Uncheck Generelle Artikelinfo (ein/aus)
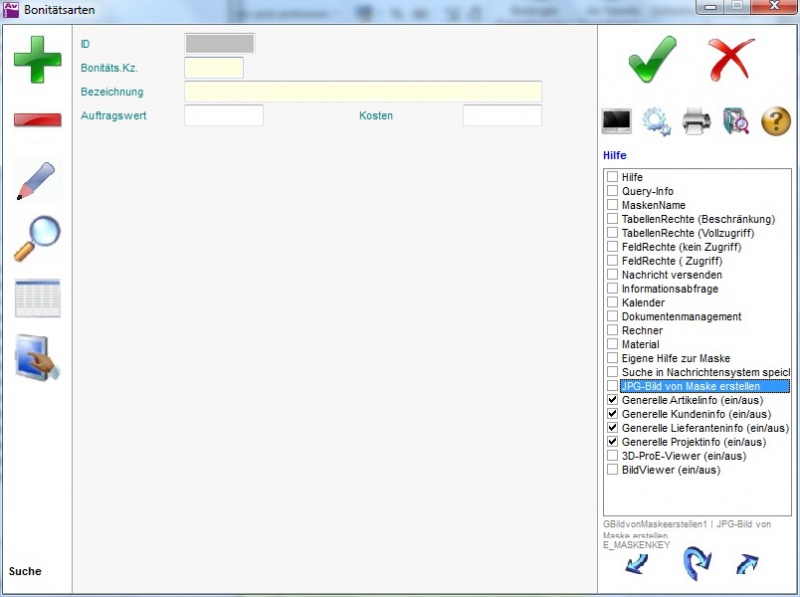 612,400
